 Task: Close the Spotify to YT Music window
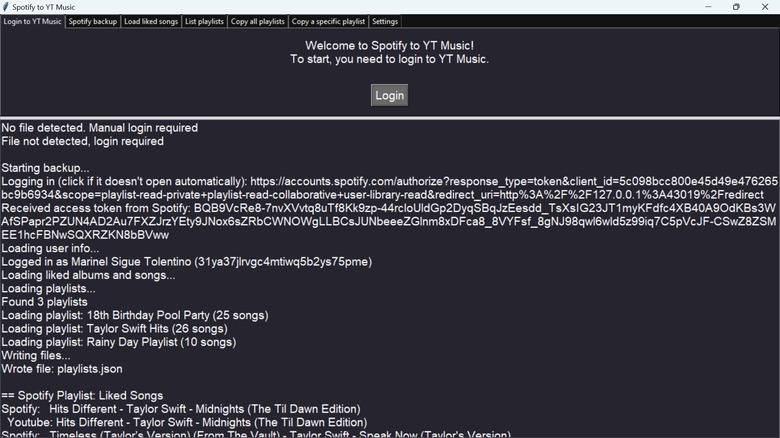pos(765,7)
